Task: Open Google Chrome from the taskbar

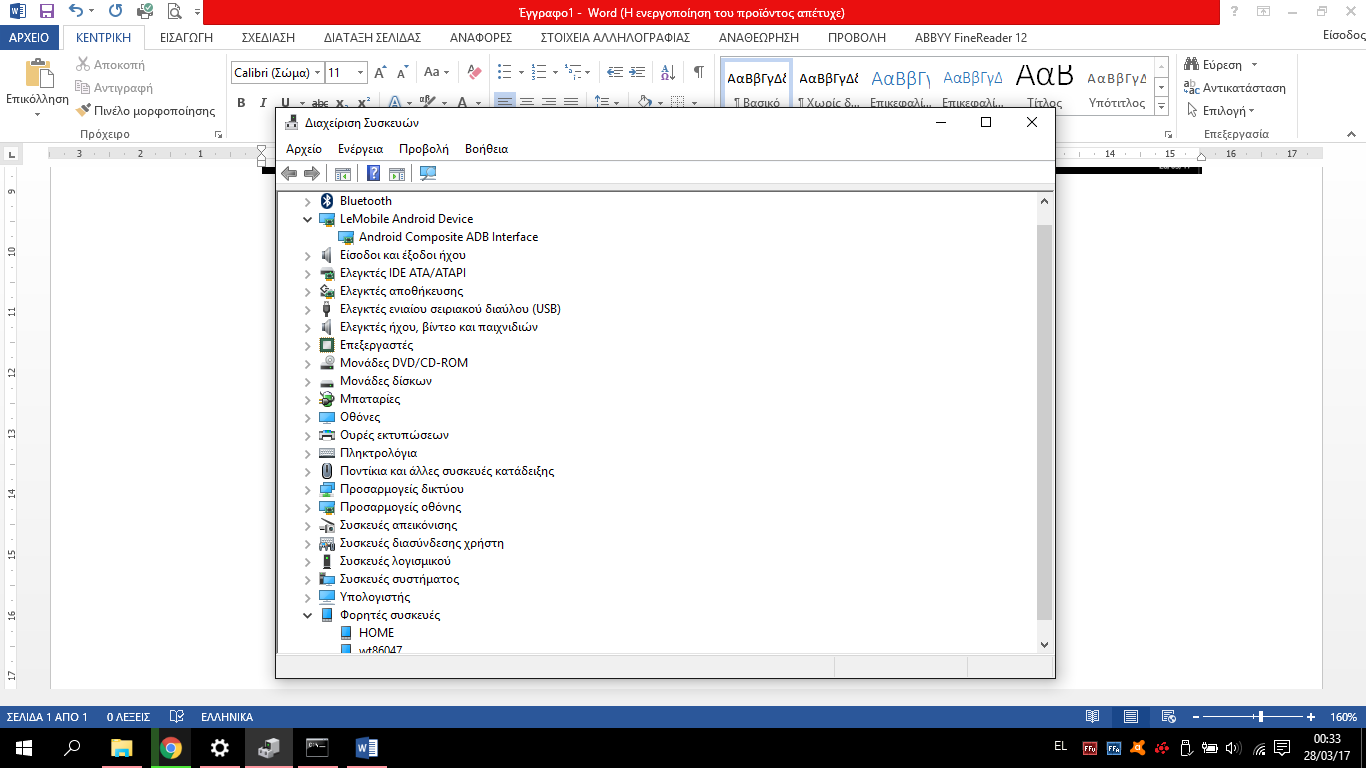Action: coord(171,747)
